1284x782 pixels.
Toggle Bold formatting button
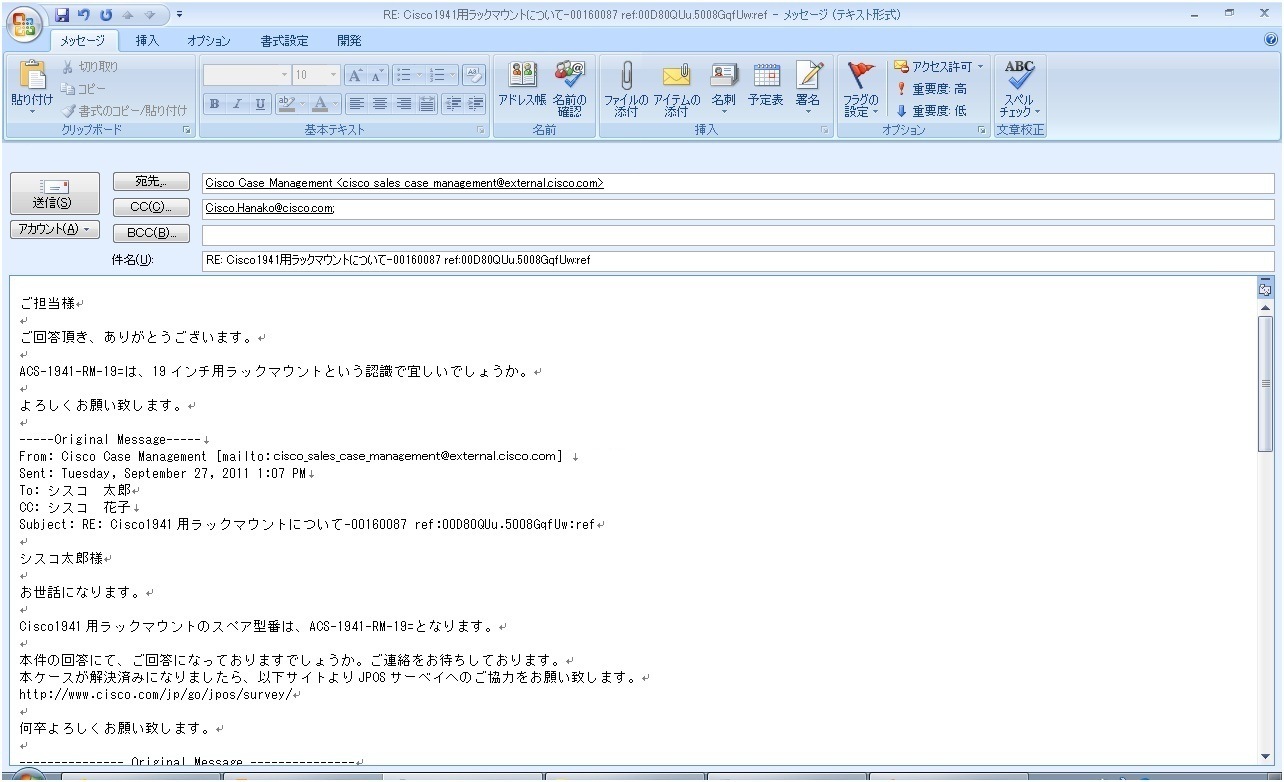(214, 104)
